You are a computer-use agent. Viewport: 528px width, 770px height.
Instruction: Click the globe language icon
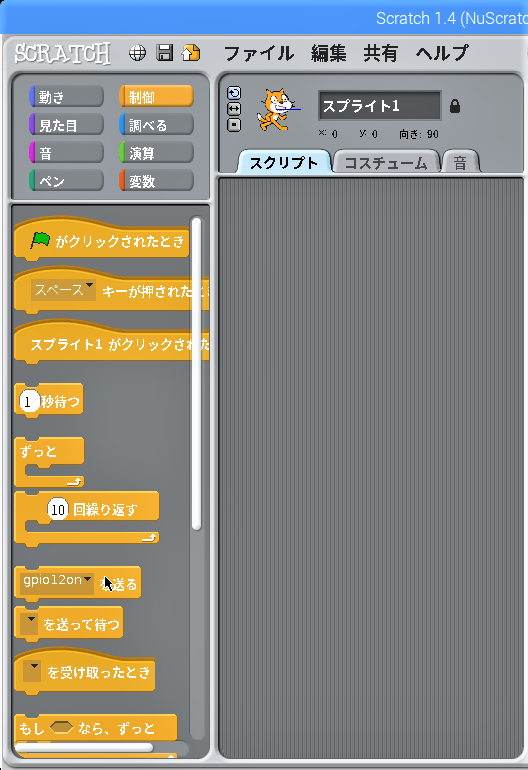(x=137, y=53)
